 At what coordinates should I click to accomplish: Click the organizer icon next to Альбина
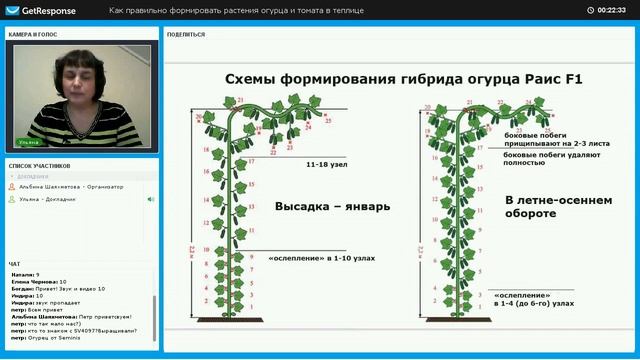(x=12, y=187)
